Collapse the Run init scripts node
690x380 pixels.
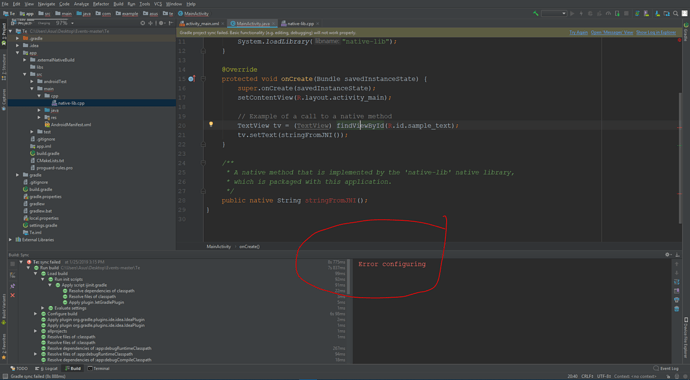[43, 279]
